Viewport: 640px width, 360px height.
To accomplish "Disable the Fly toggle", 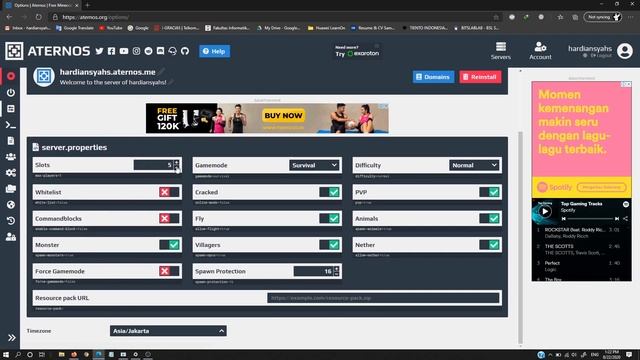I will (329, 218).
